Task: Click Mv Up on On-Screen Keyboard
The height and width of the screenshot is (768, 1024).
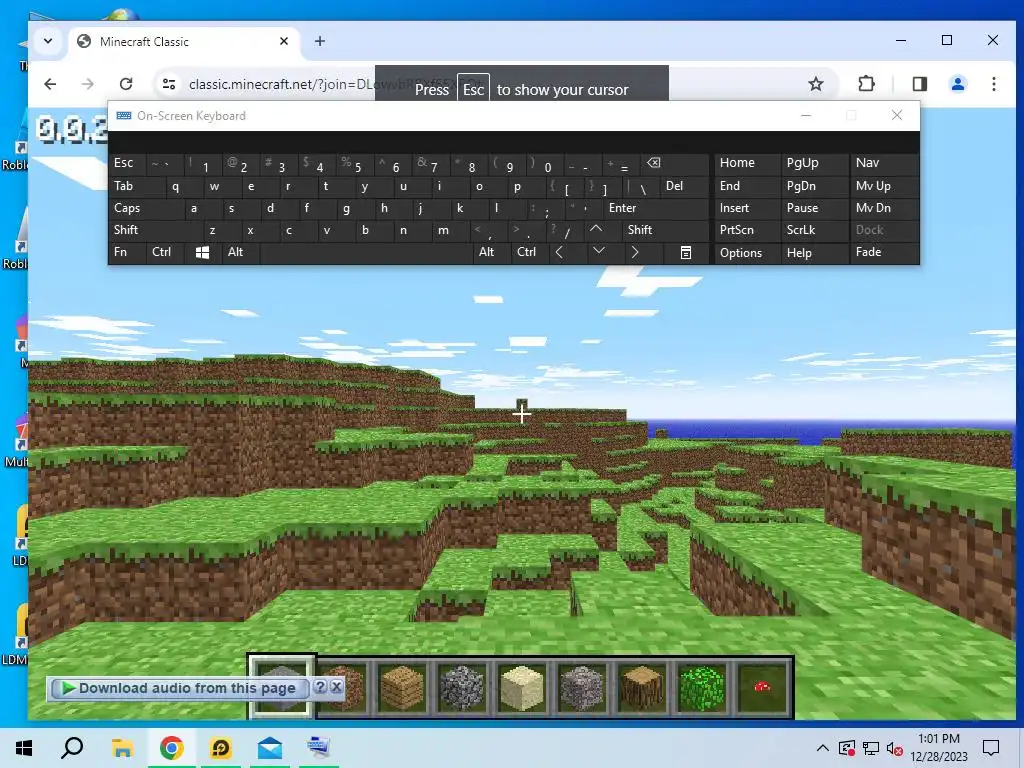Action: pos(883,186)
